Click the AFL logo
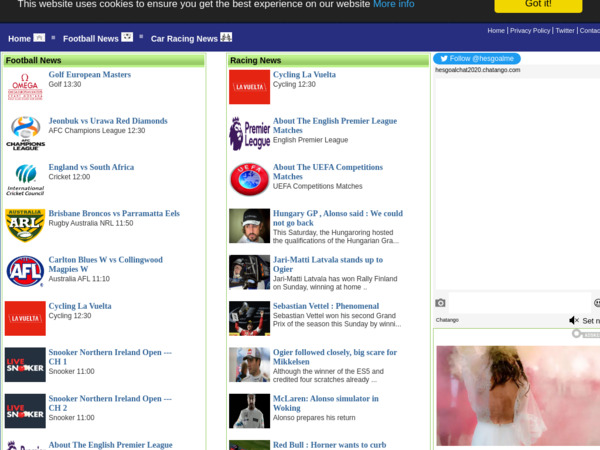 (x=25, y=272)
